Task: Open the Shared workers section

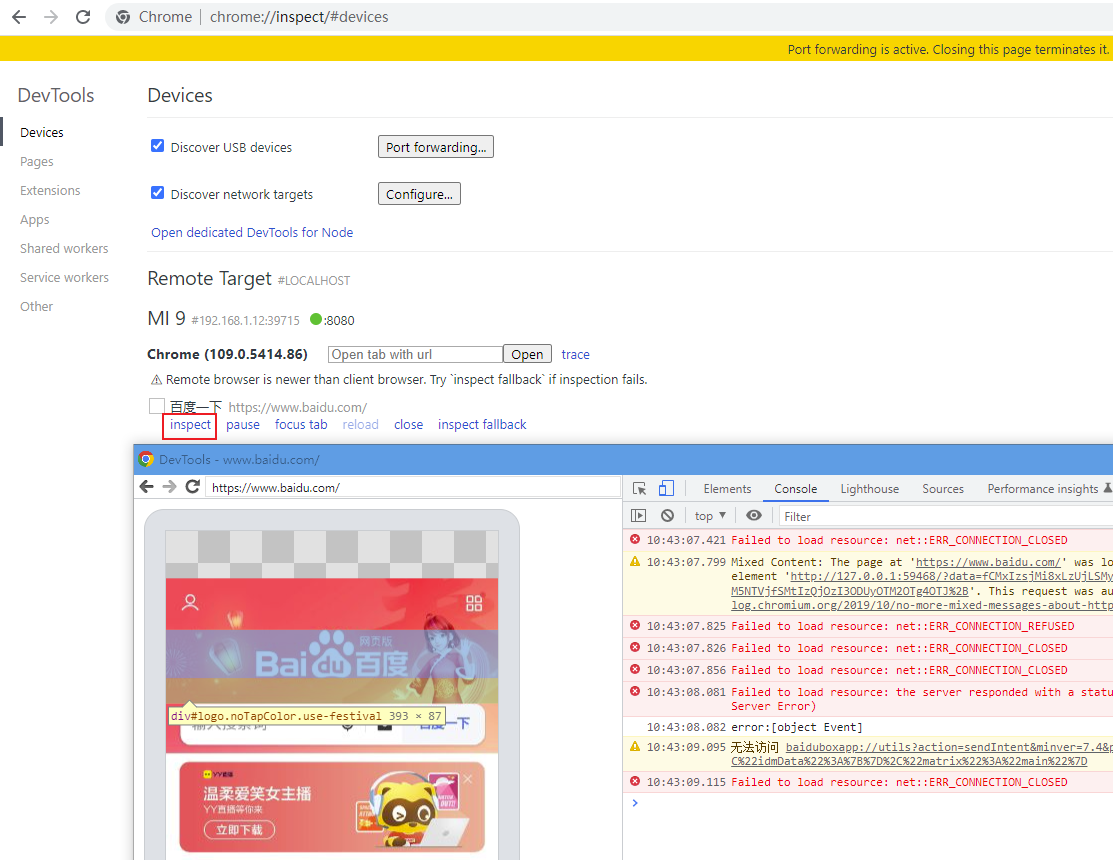Action: pyautogui.click(x=64, y=248)
